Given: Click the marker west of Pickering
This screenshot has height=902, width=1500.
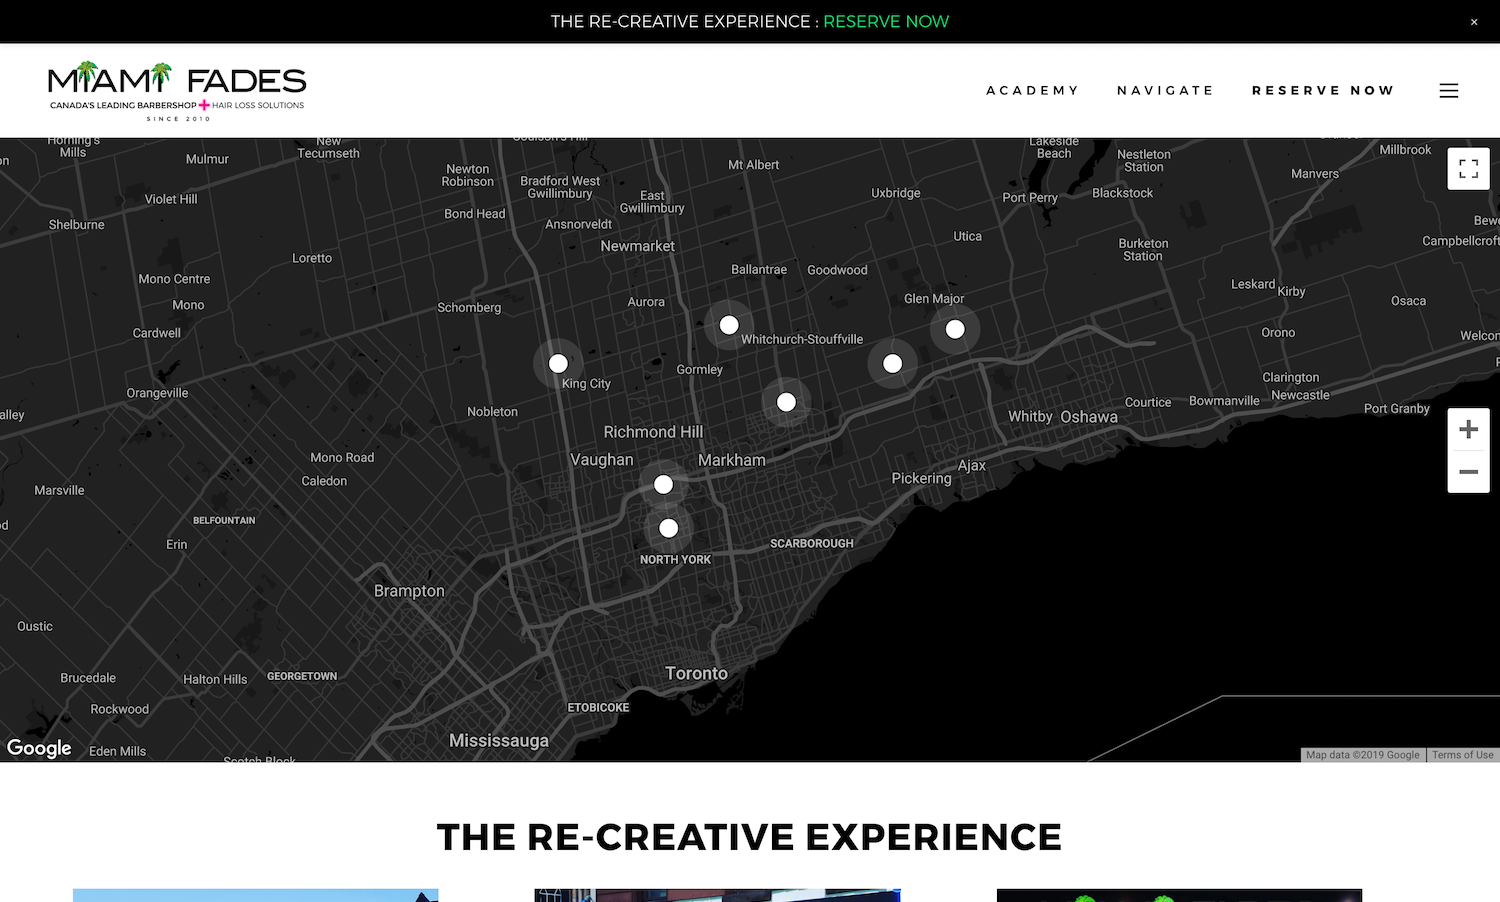Looking at the screenshot, I should (892, 364).
